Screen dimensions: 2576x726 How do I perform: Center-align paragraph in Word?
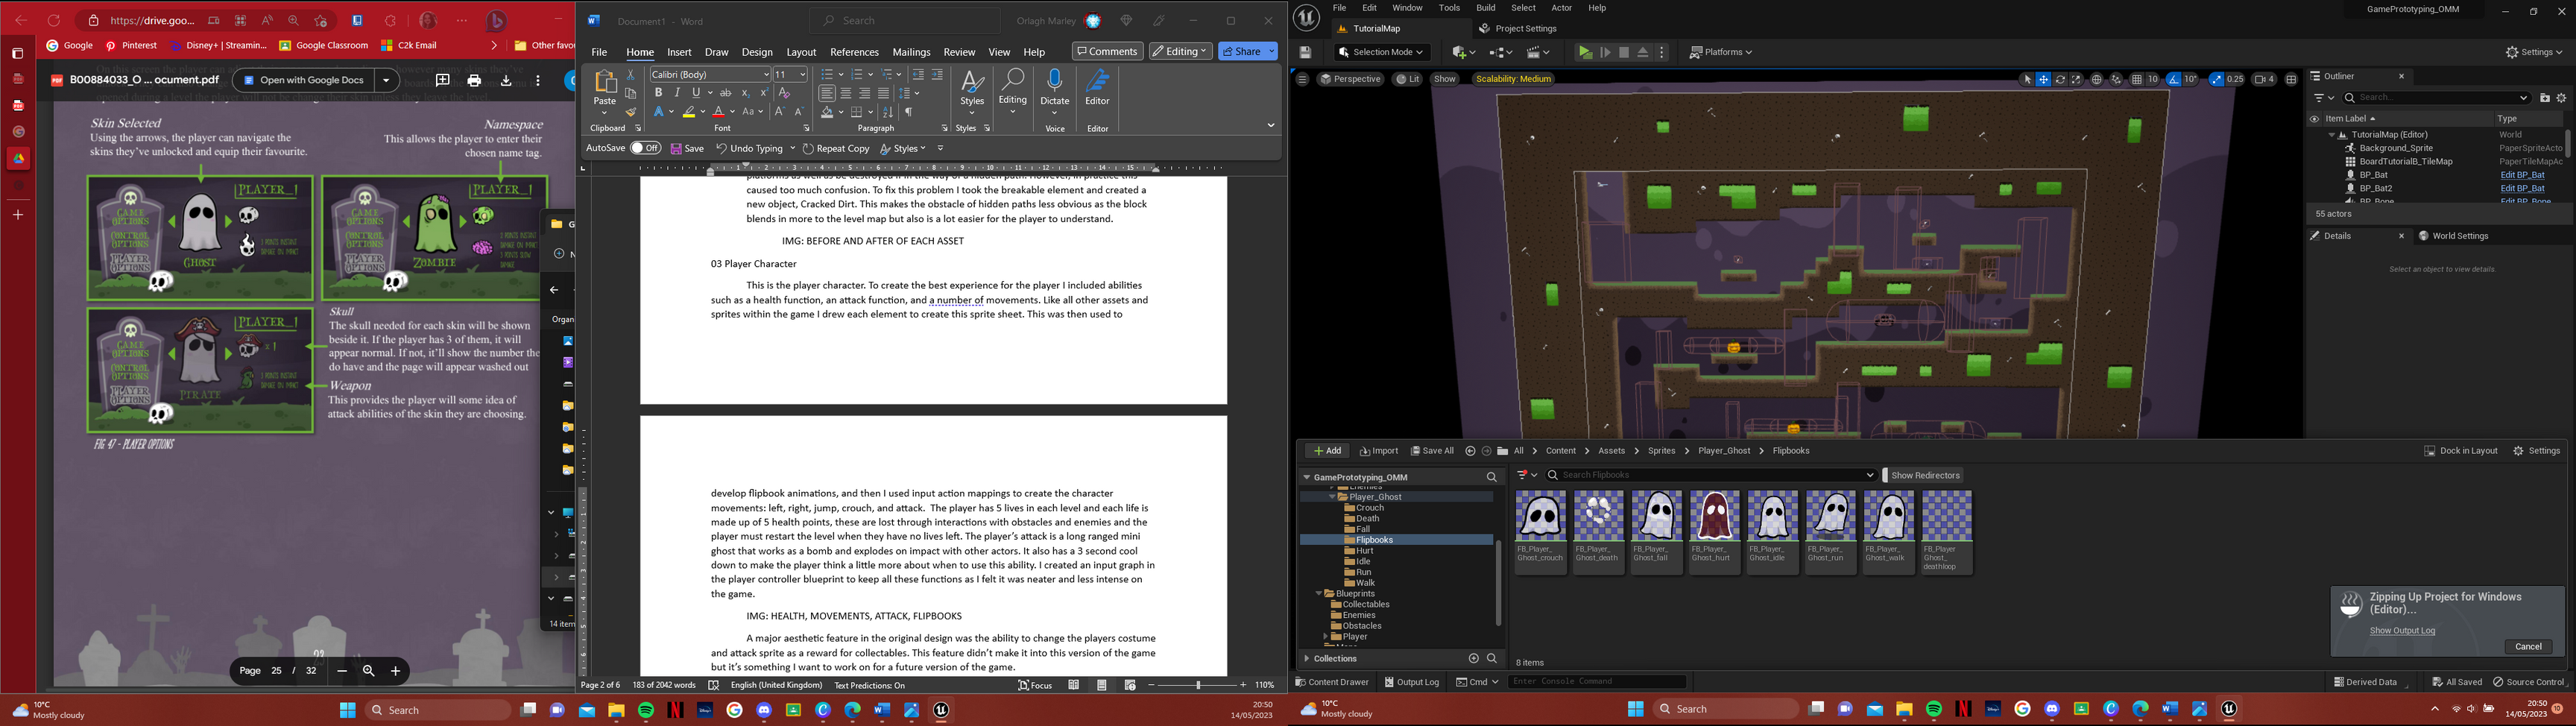click(x=846, y=93)
